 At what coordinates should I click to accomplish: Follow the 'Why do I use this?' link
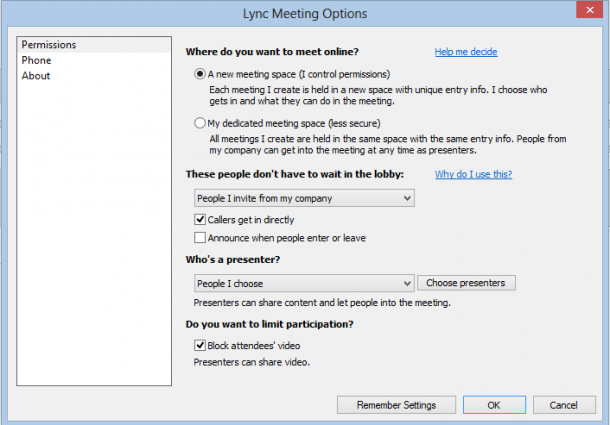coord(473,174)
